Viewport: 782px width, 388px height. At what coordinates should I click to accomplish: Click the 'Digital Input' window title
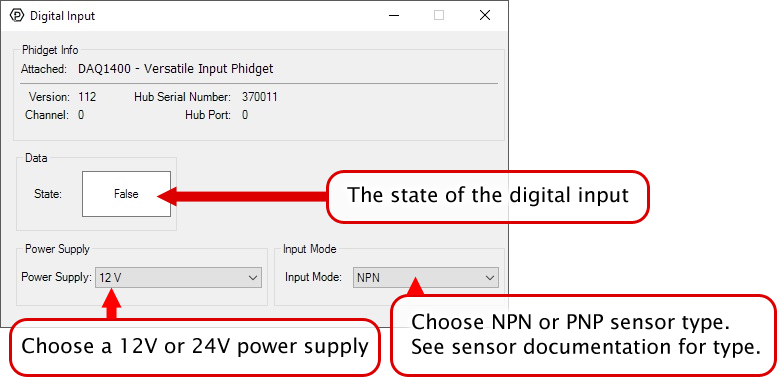click(x=63, y=16)
